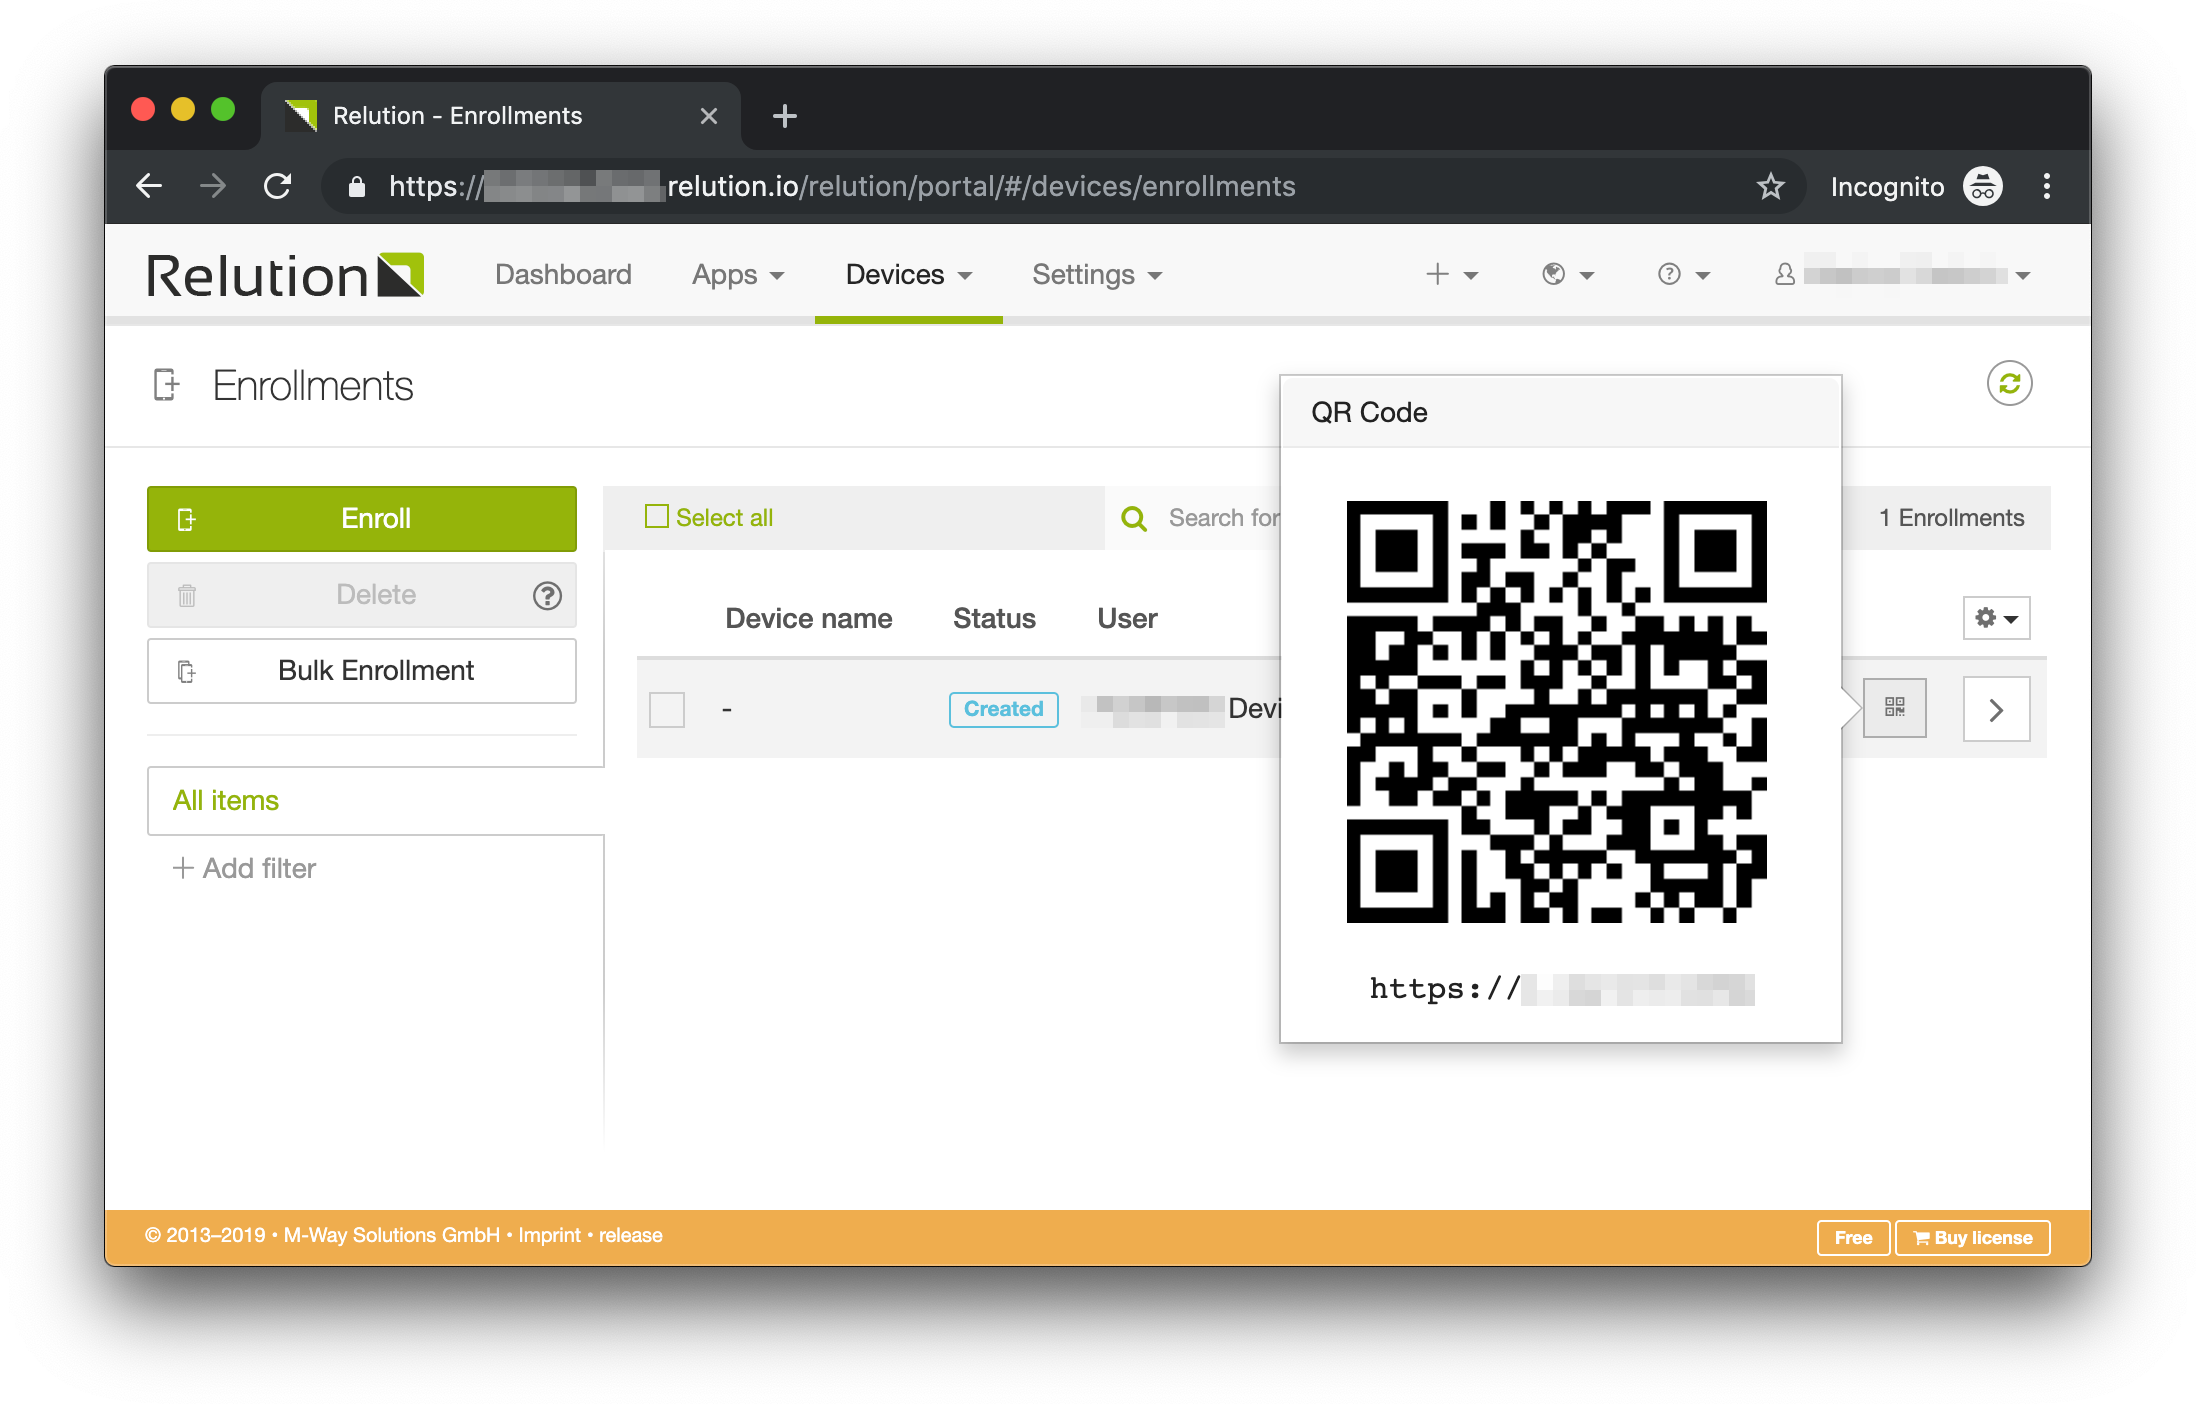The width and height of the screenshot is (2196, 1404).
Task: Click the 'QR Code' popup title
Action: coord(1369,412)
